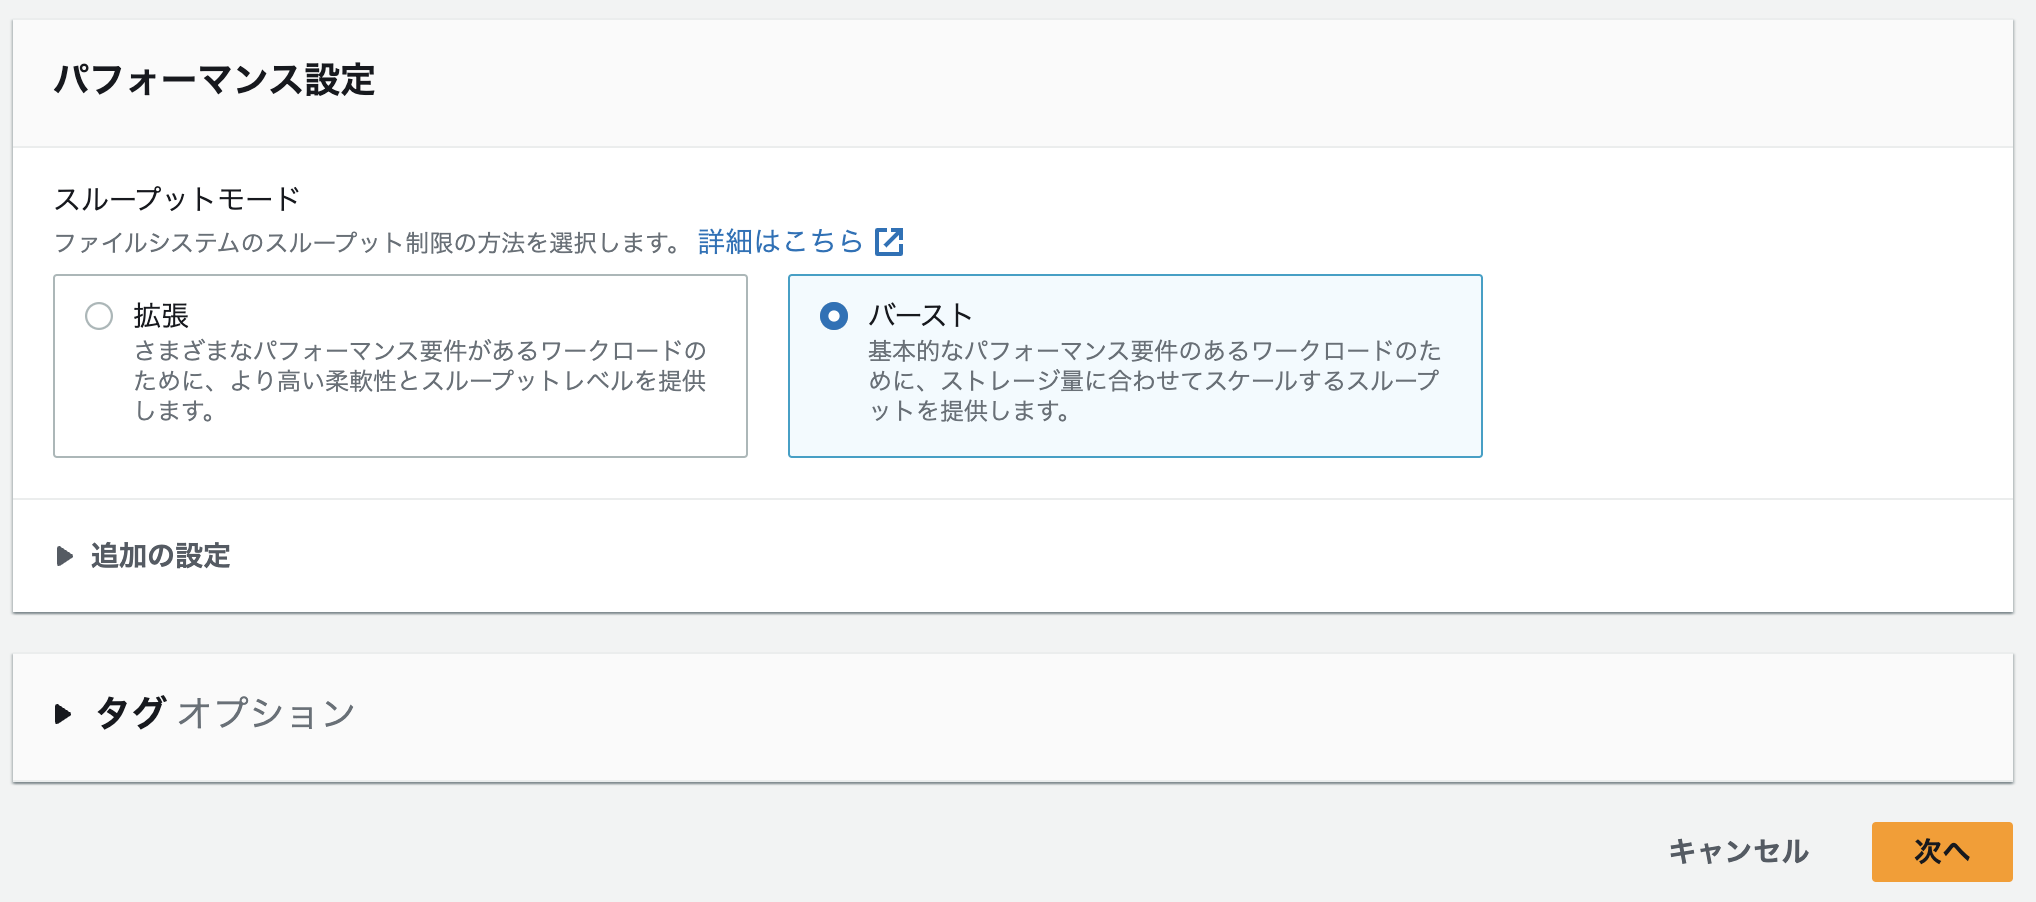Viewport: 2036px width, 902px height.
Task: Click blank area inside バースト tile
Action: pos(1300,435)
